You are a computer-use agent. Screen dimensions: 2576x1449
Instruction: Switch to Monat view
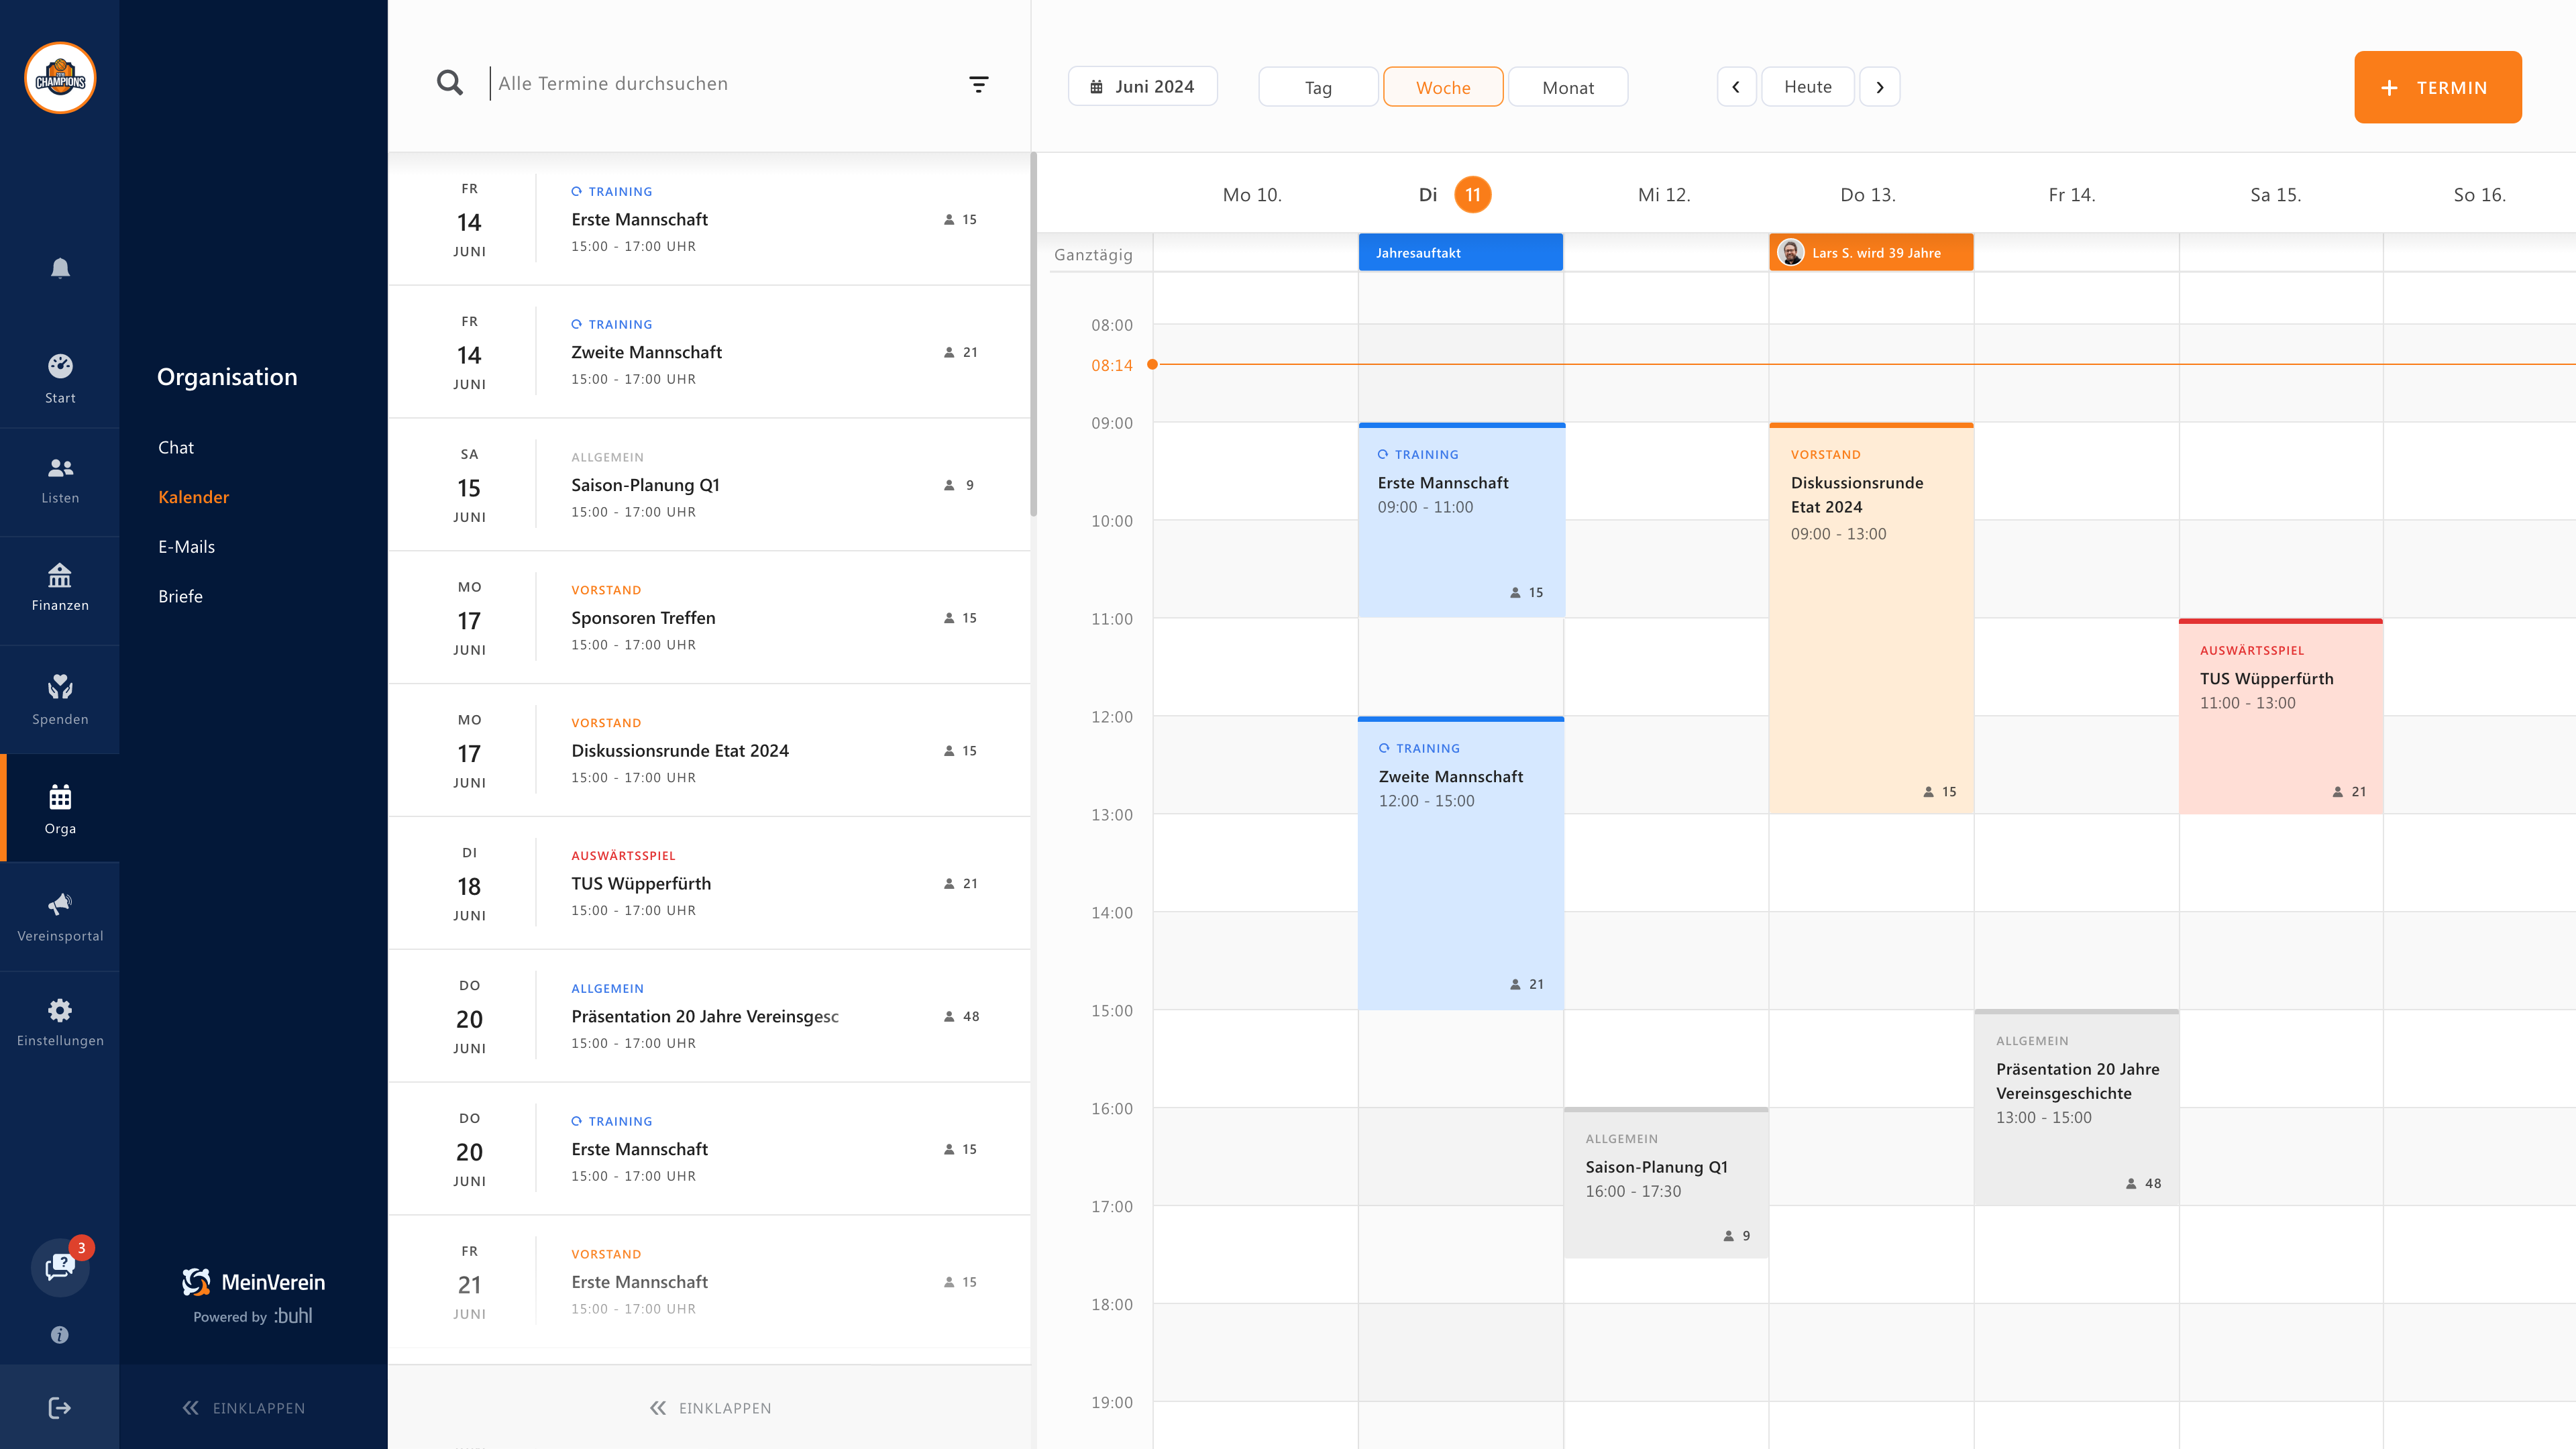pyautogui.click(x=1567, y=87)
